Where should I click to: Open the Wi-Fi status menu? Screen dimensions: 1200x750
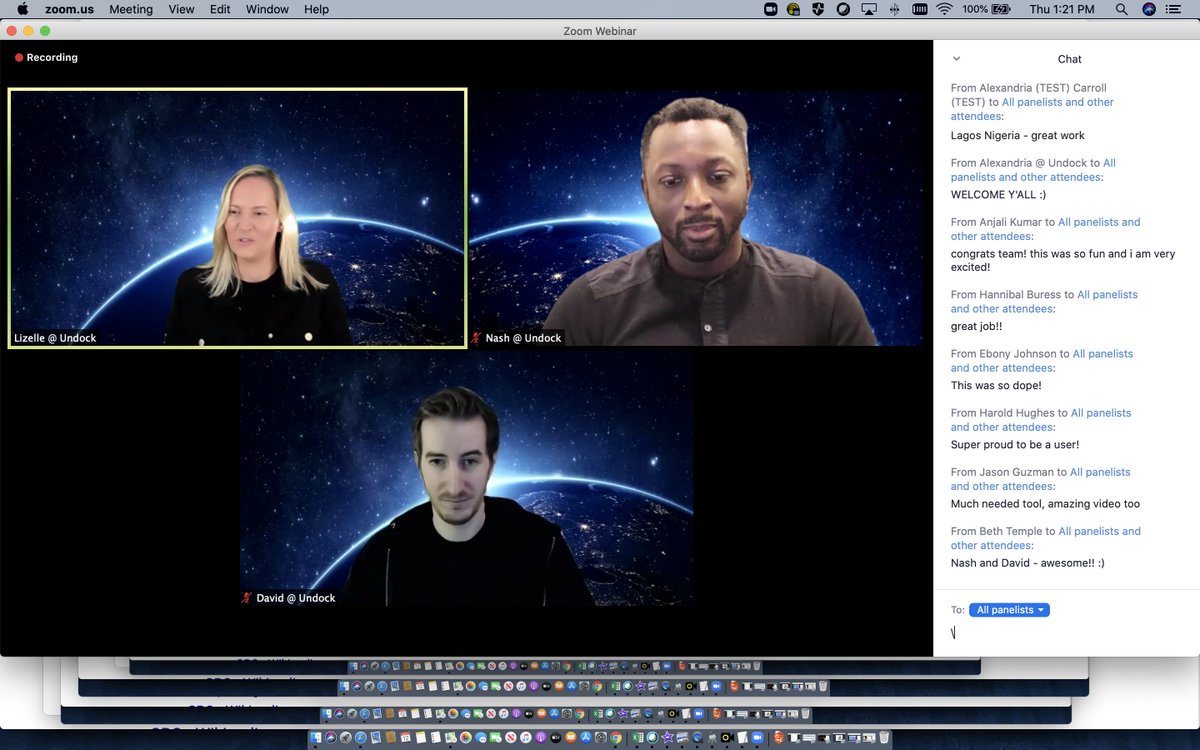pos(943,9)
